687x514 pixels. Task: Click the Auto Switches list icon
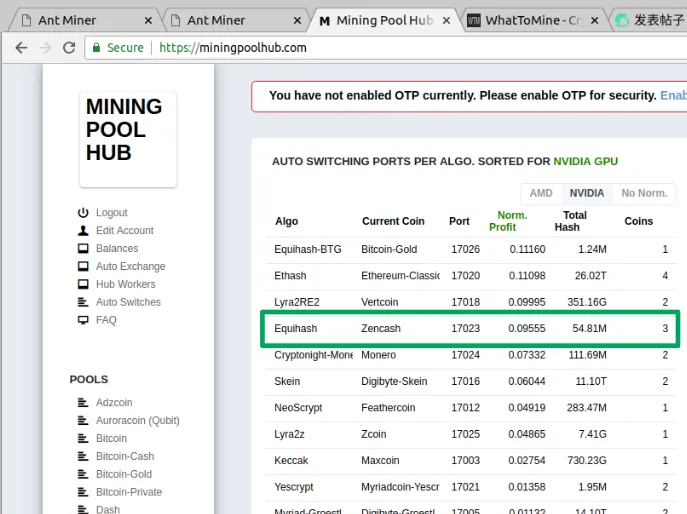pyautogui.click(x=83, y=302)
